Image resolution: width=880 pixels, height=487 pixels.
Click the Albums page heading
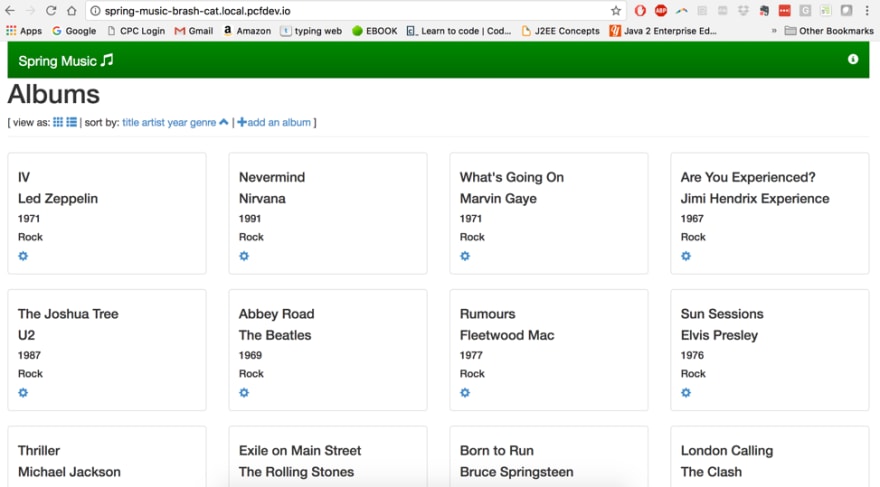point(53,94)
